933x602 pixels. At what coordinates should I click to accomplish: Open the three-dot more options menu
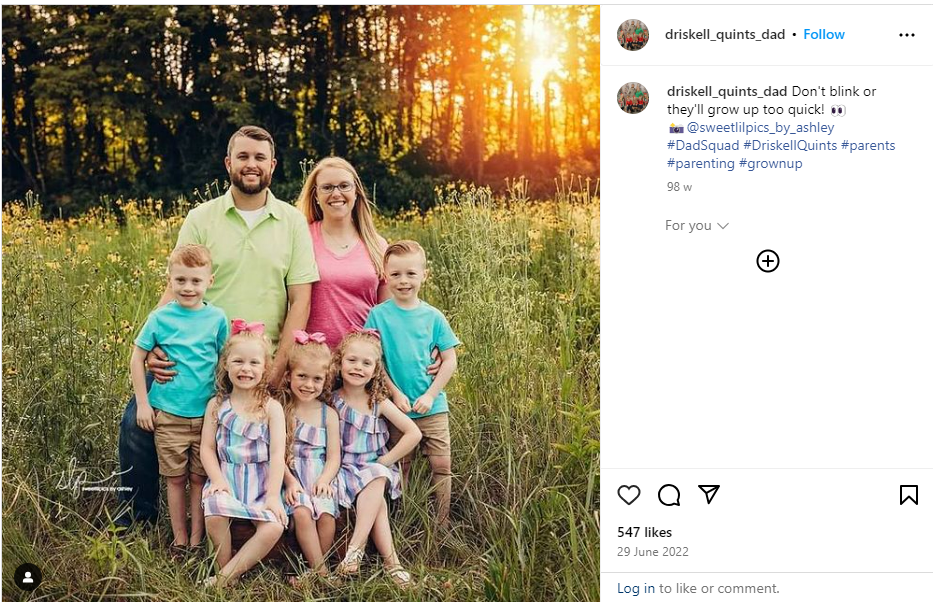point(907,35)
